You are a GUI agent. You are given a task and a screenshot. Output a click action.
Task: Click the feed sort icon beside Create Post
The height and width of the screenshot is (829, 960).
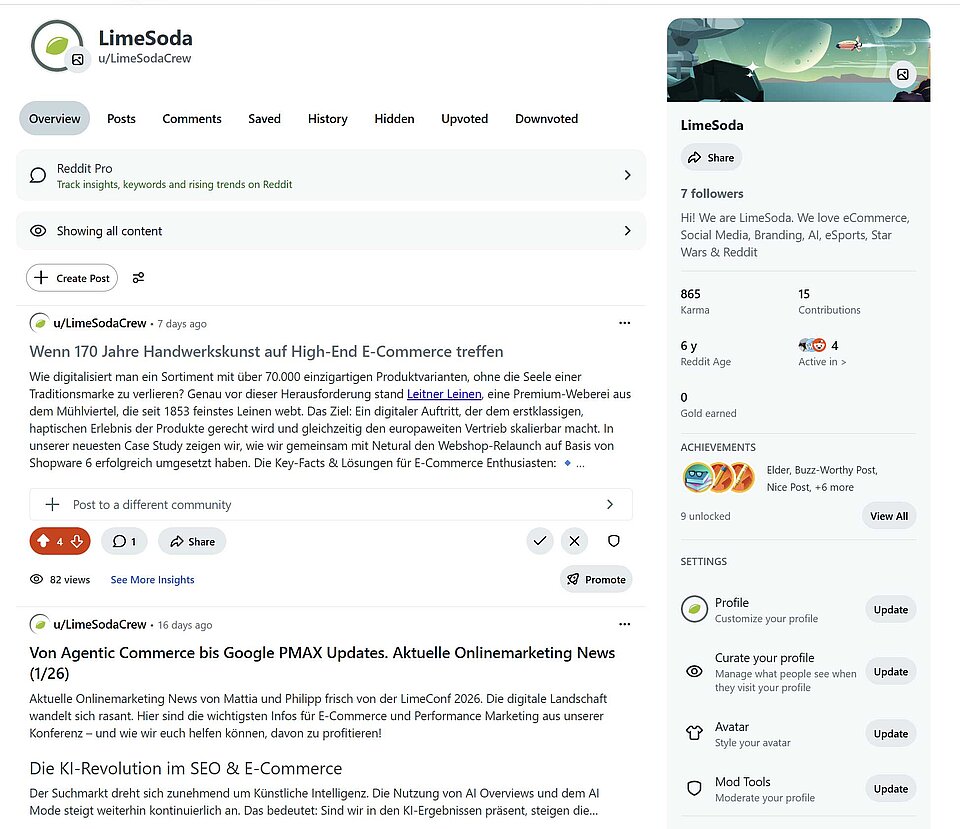coord(138,279)
